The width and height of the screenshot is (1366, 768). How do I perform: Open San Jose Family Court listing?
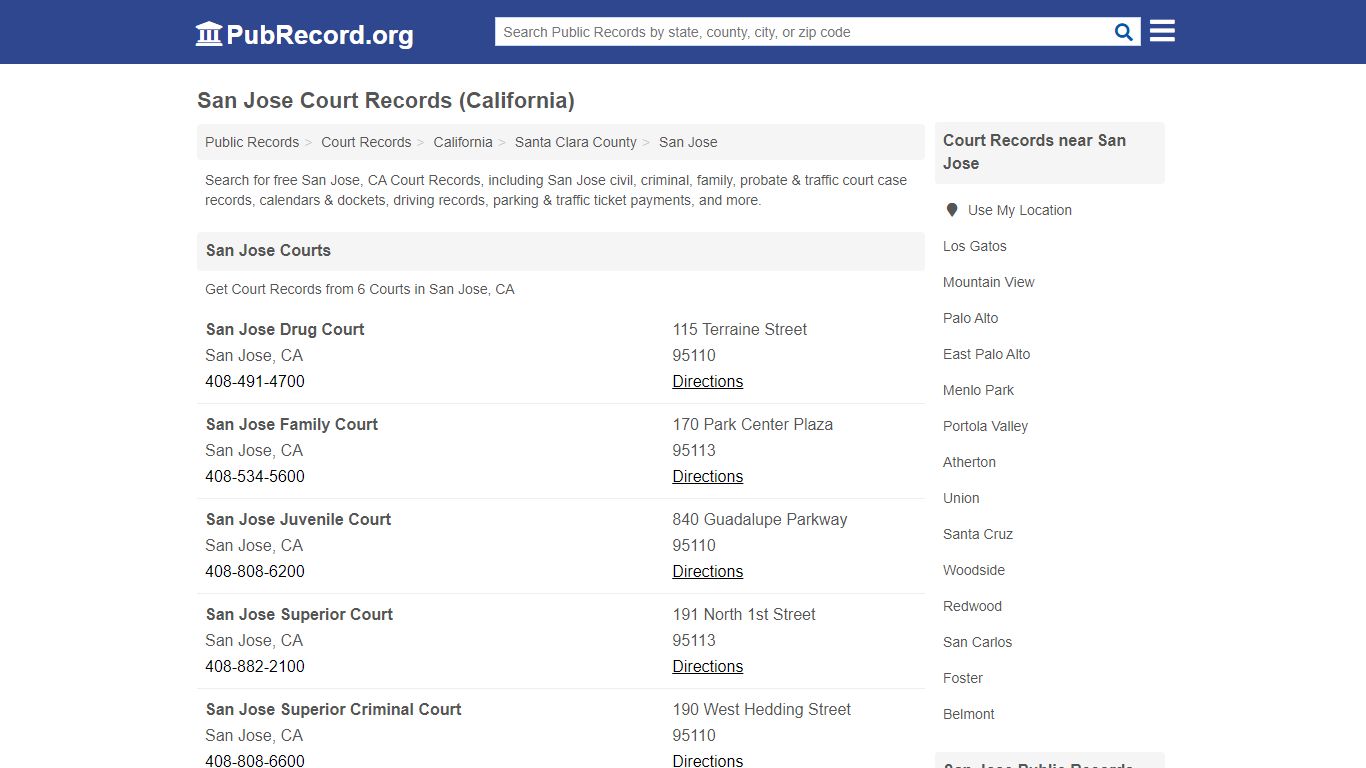pos(292,424)
